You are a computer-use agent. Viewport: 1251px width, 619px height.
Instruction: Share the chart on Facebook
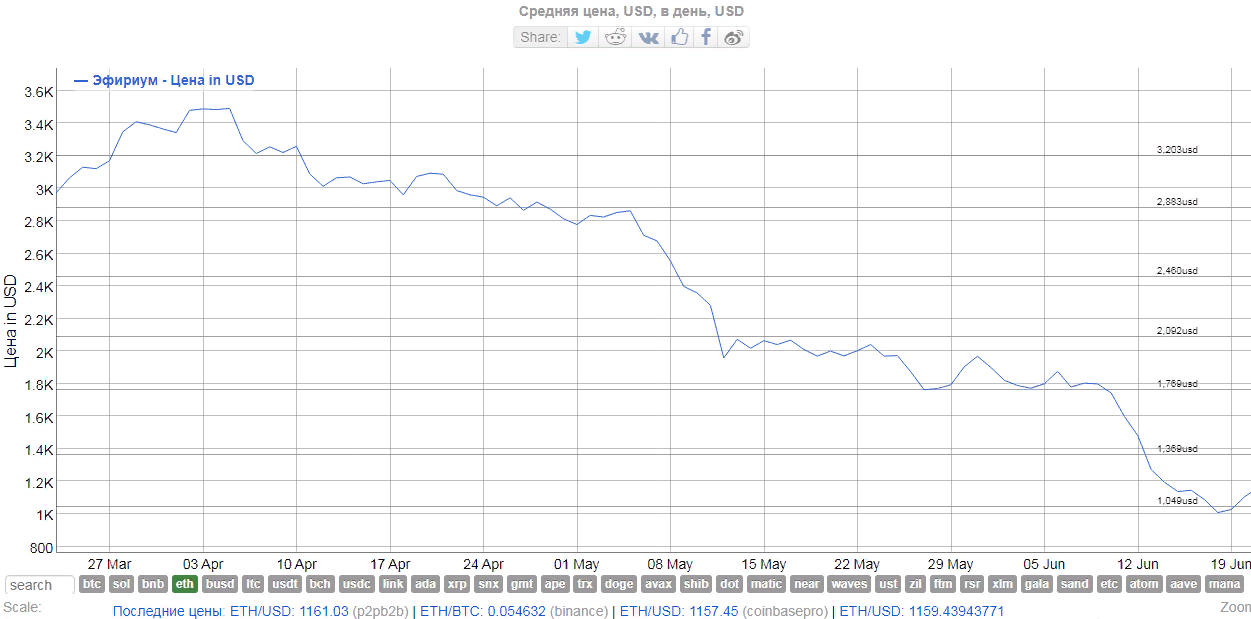(706, 37)
